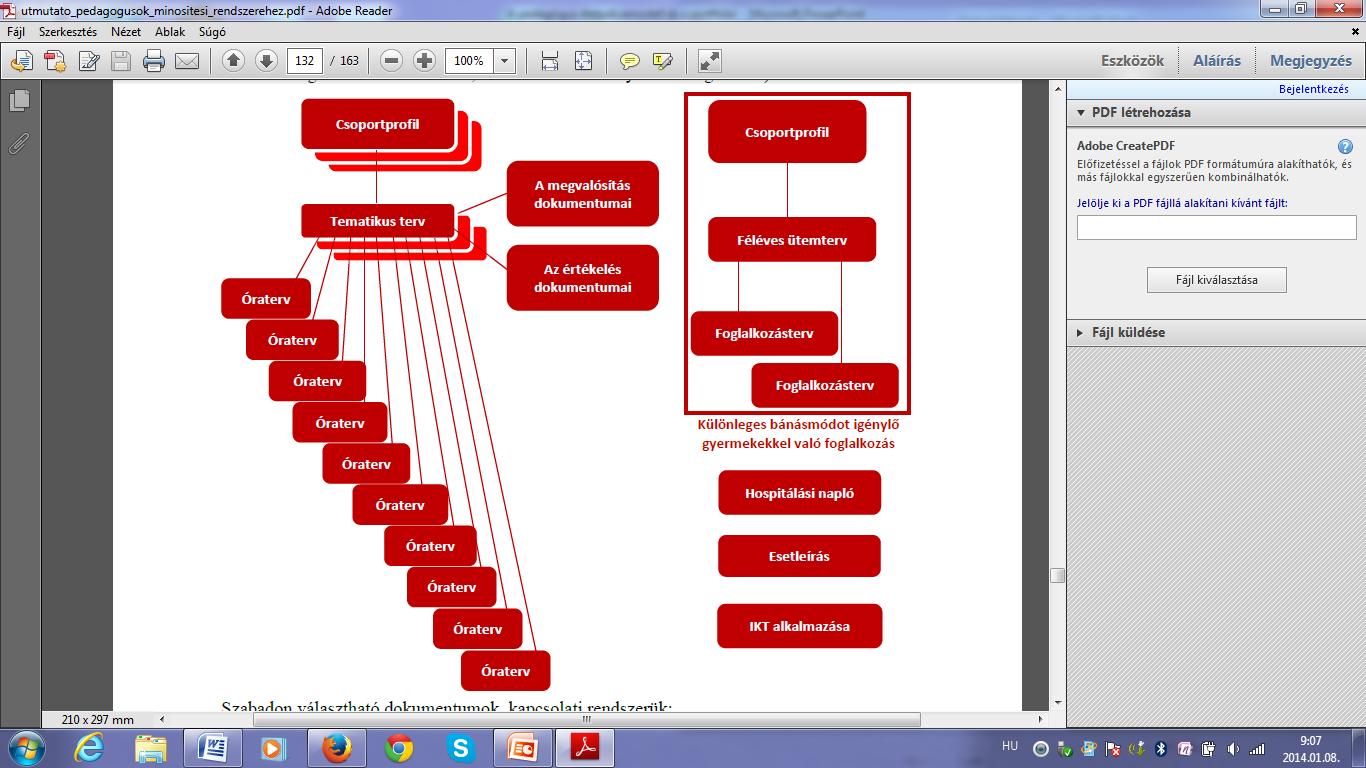Screen dimensions: 1366x768
Task: Click the 210 x 297 mm page size label
Action: coord(97,720)
